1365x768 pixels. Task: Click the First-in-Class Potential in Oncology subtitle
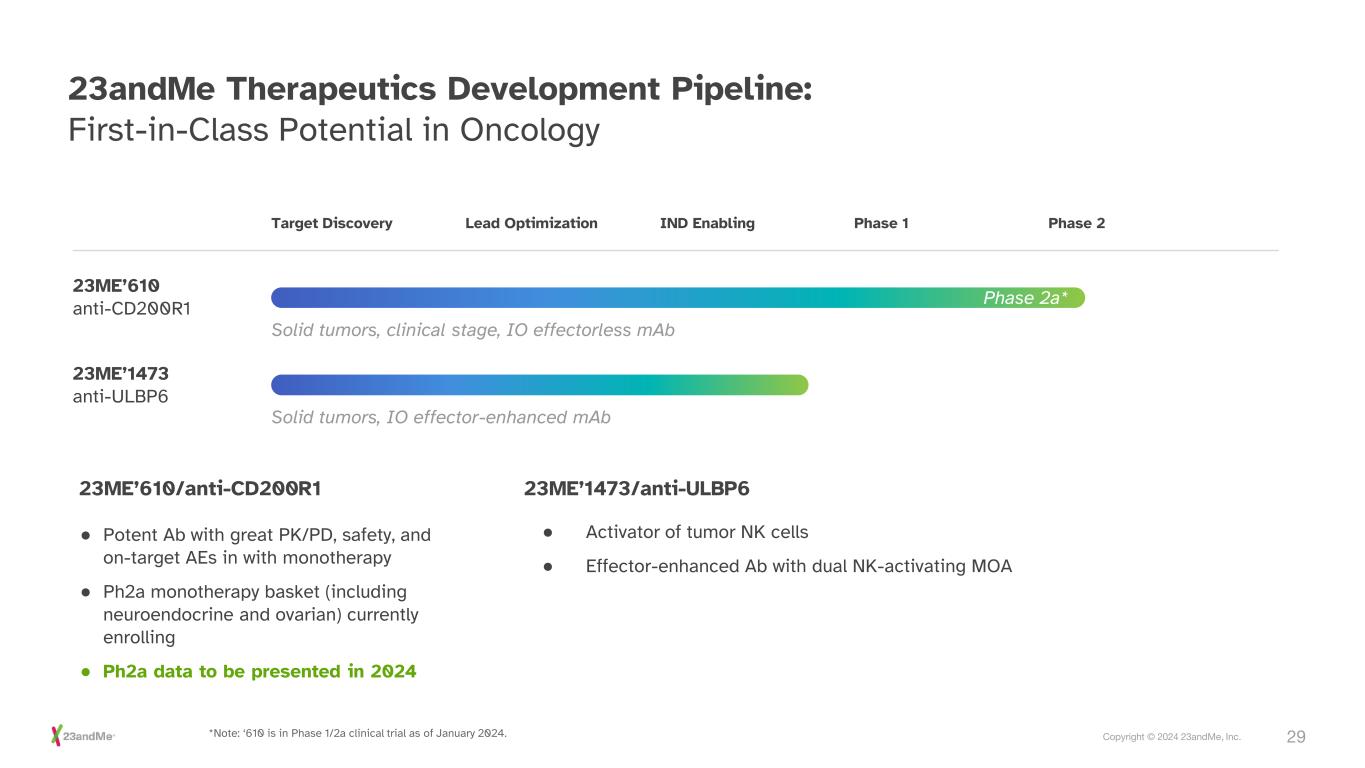click(333, 131)
